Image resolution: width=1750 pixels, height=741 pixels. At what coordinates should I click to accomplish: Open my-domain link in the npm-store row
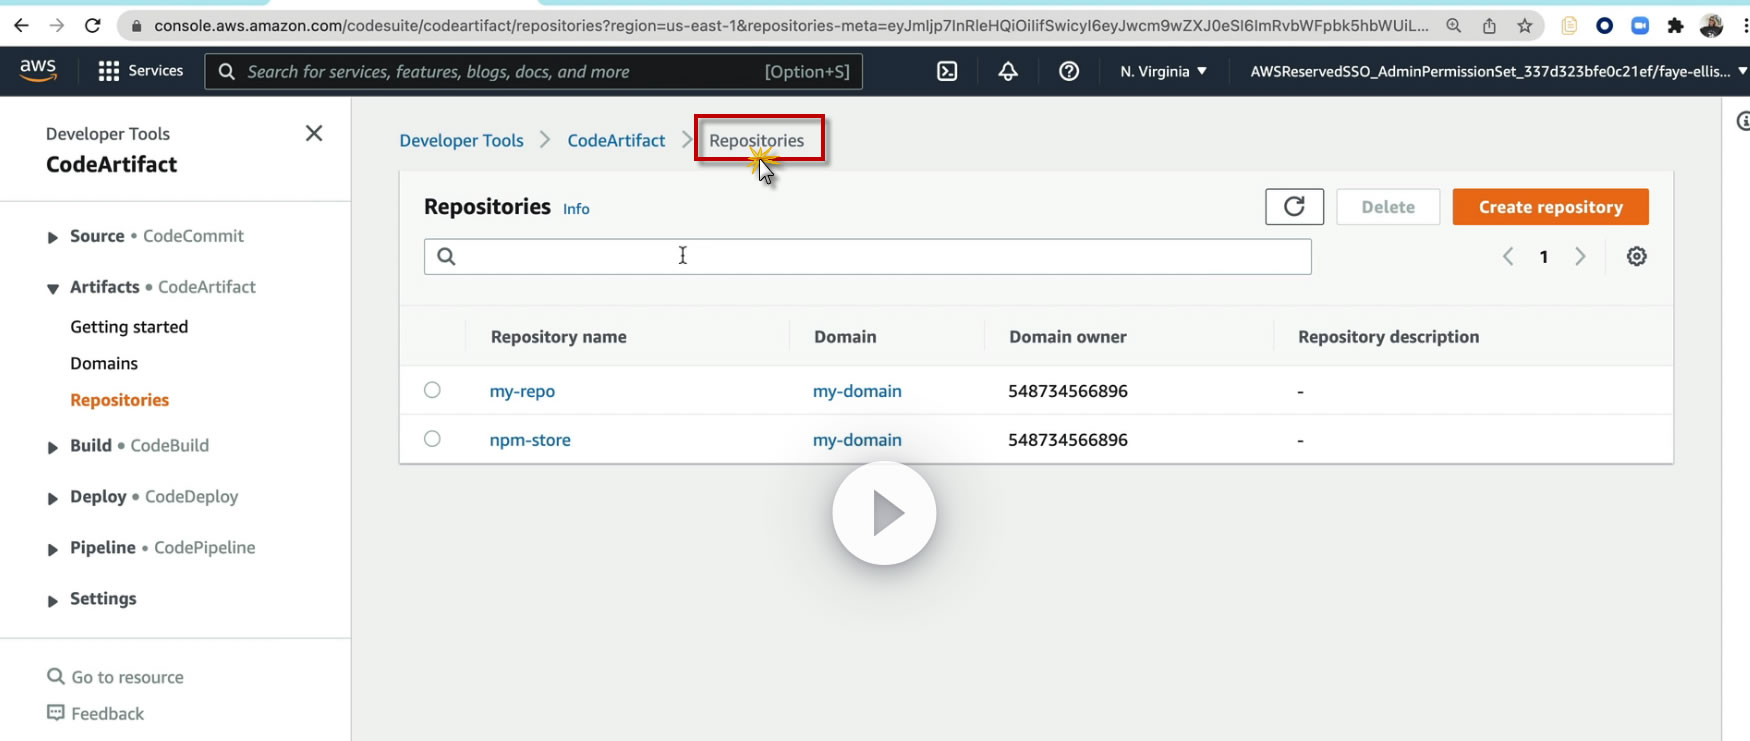857,440
